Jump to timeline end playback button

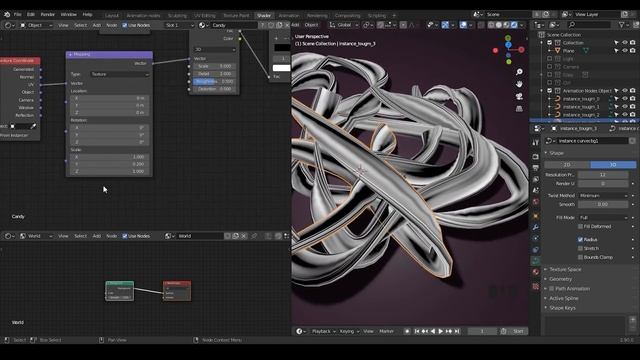pyautogui.click(x=457, y=331)
